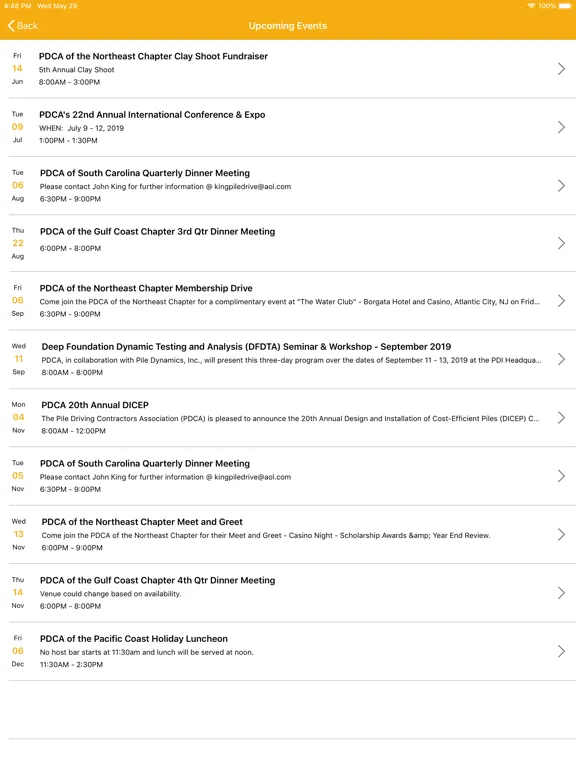The image size is (576, 768).
Task: Click the '6:00PM - 8:00PM' time under 3rd Qtr Dinner
Action: pos(71,248)
